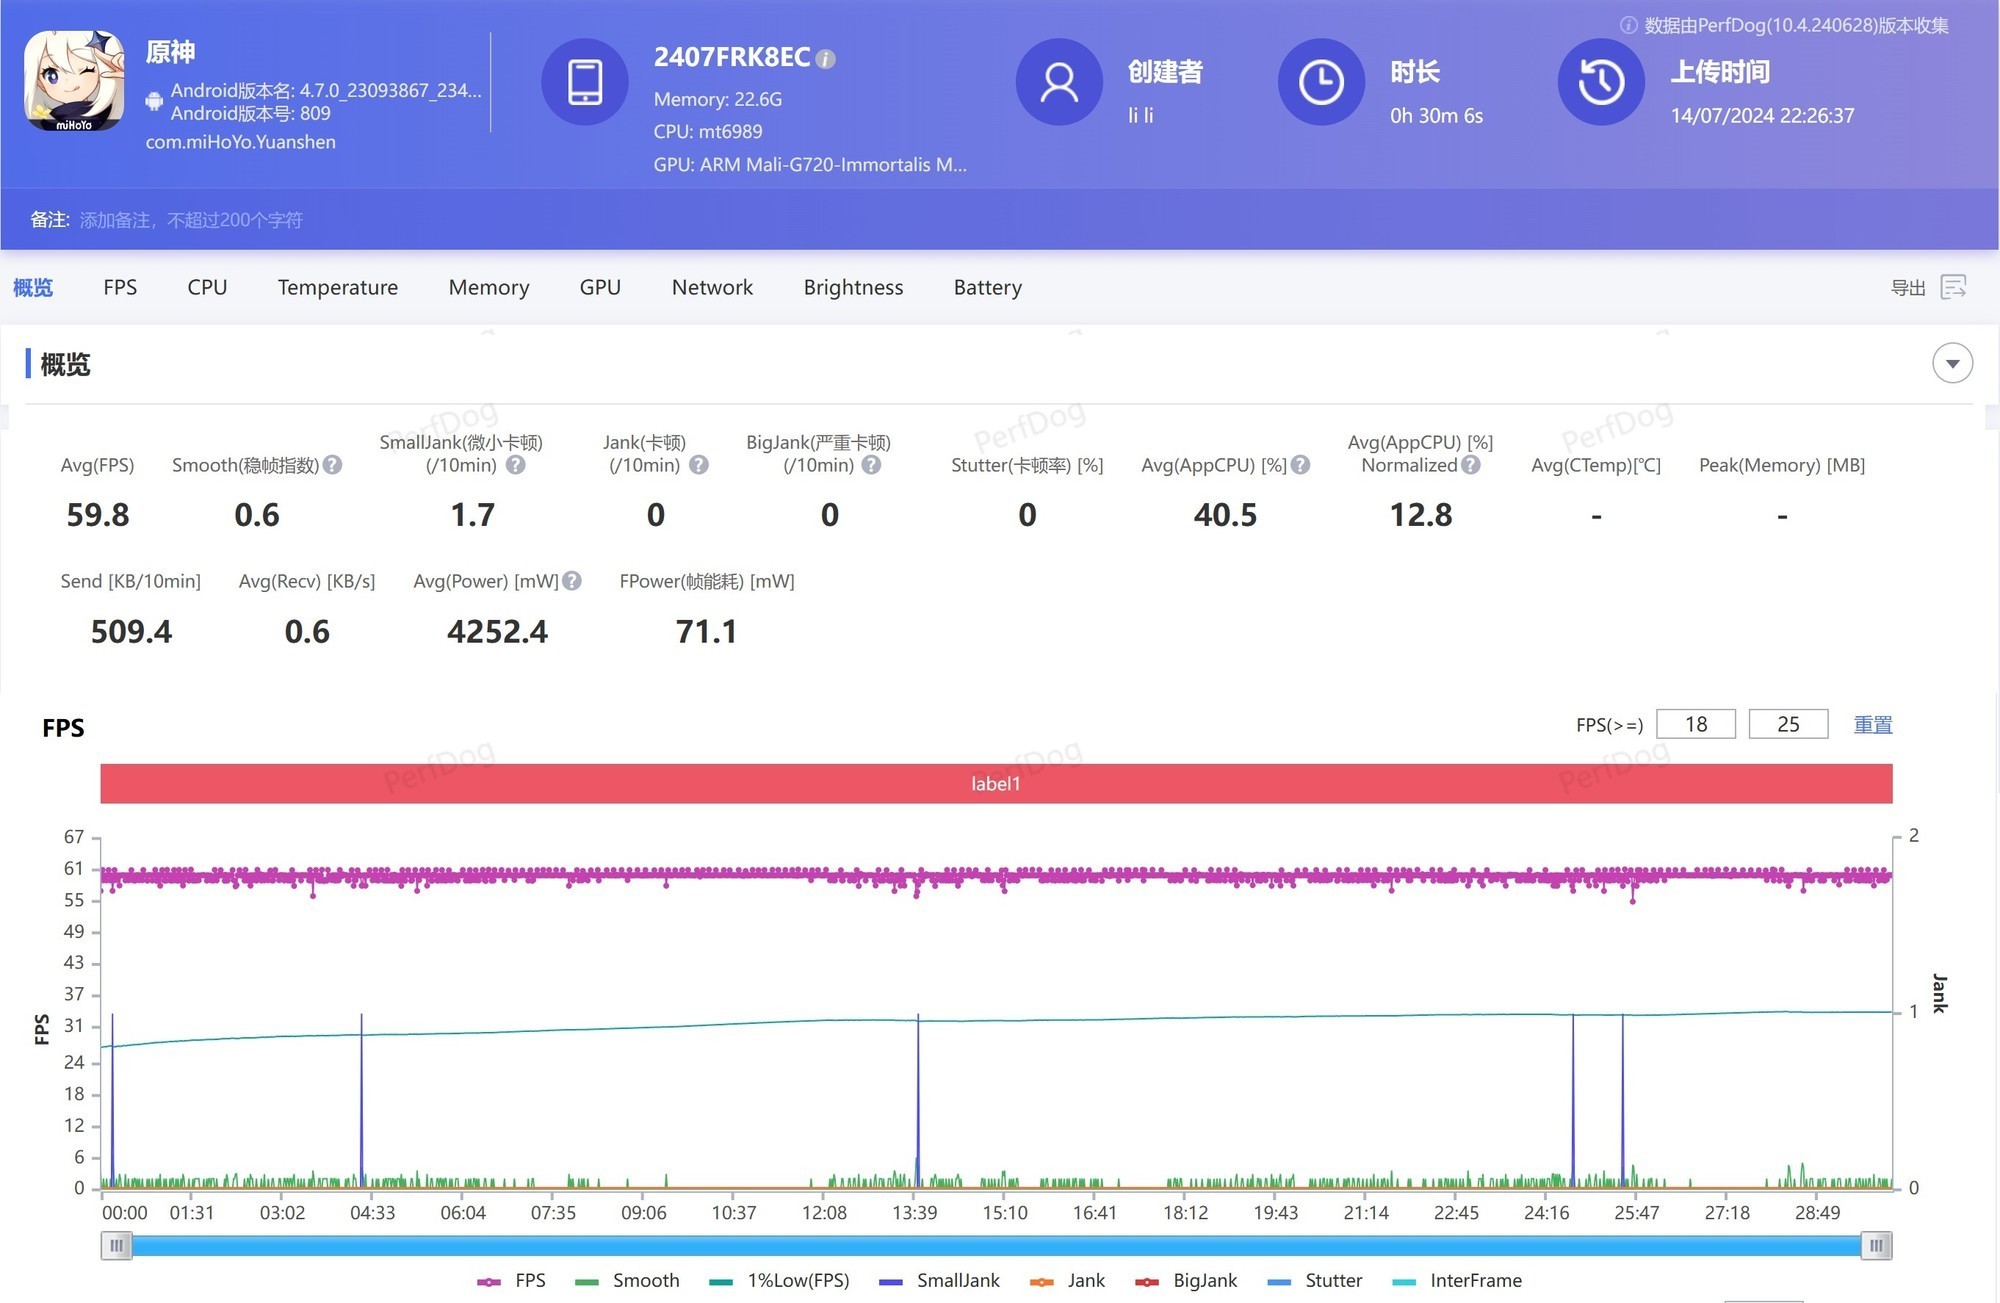2000x1303 pixels.
Task: Click the phone device icon in header
Action: pos(585,82)
